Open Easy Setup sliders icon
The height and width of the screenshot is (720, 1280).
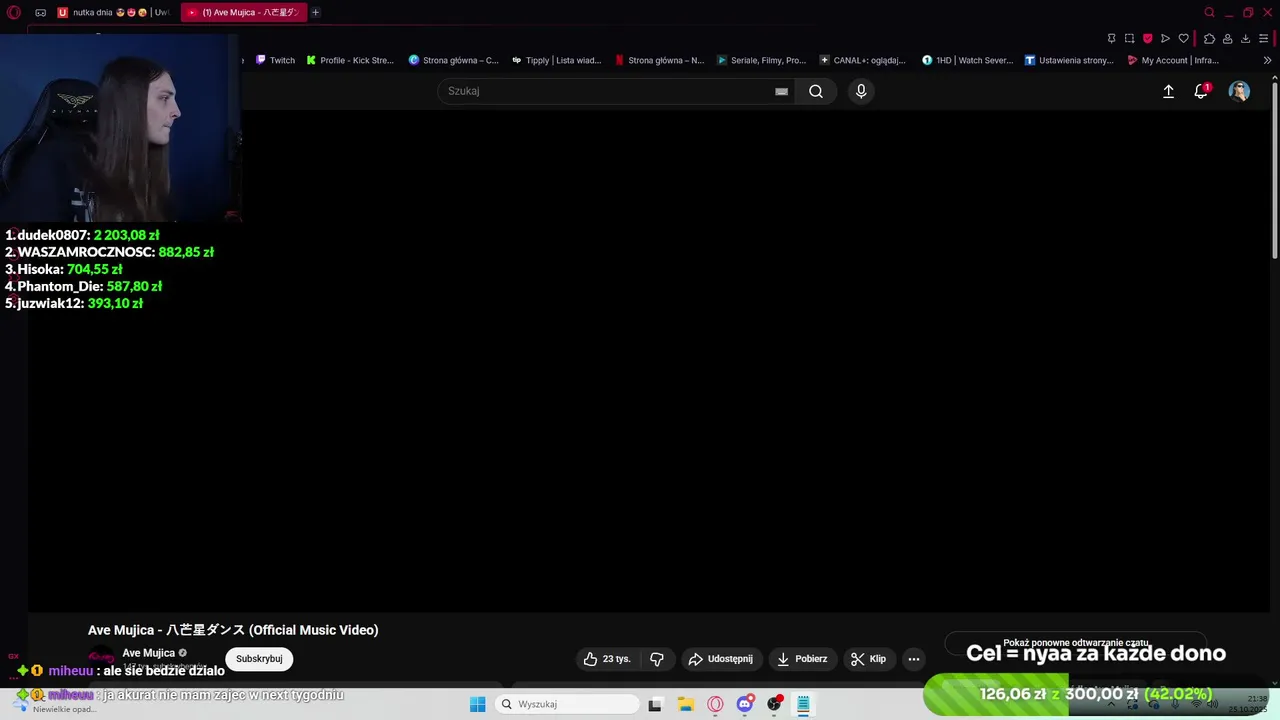(1264, 39)
